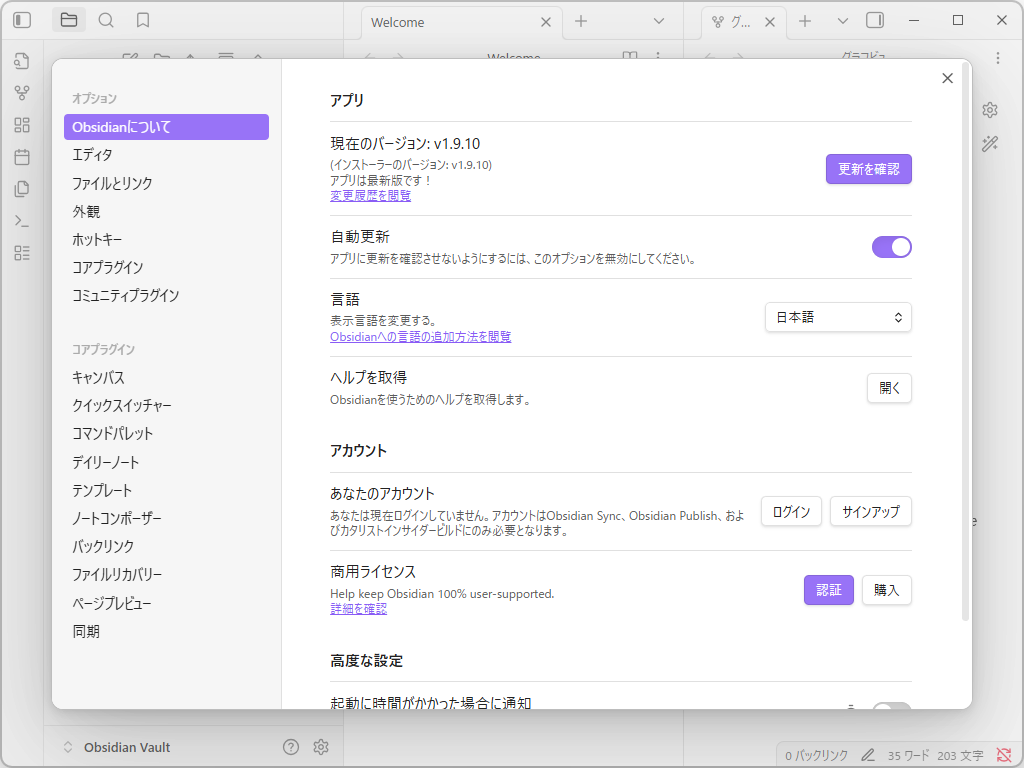Disable the 自動更新 toggle
1024x768 pixels.
click(890, 247)
